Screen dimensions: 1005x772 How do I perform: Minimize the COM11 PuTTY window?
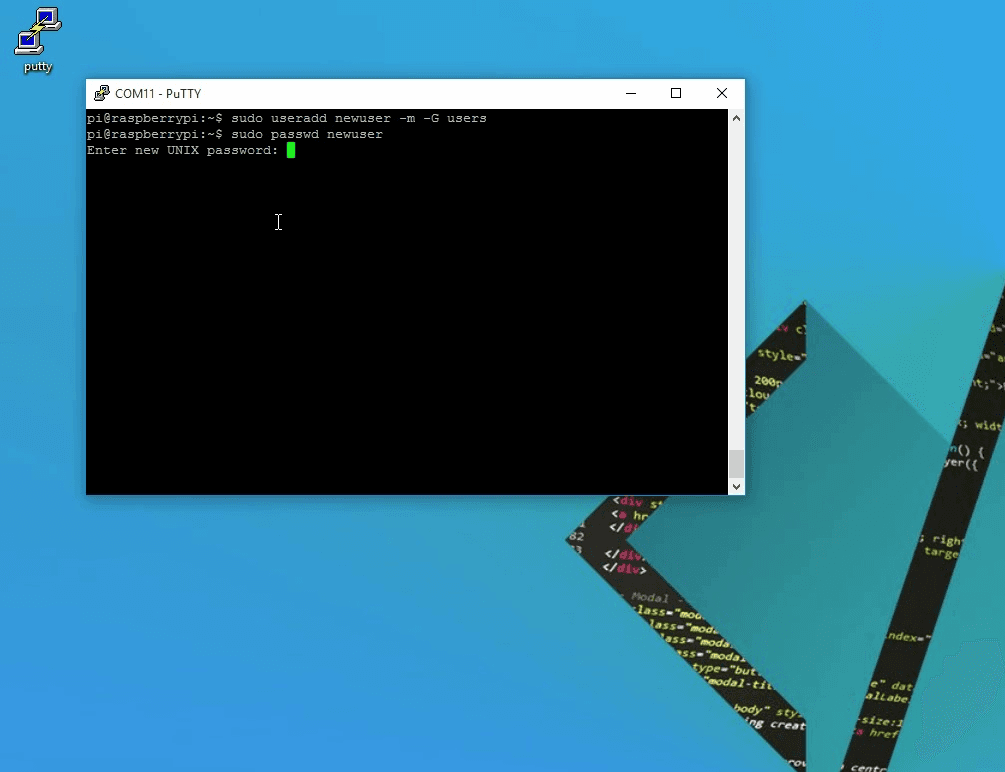tap(631, 94)
